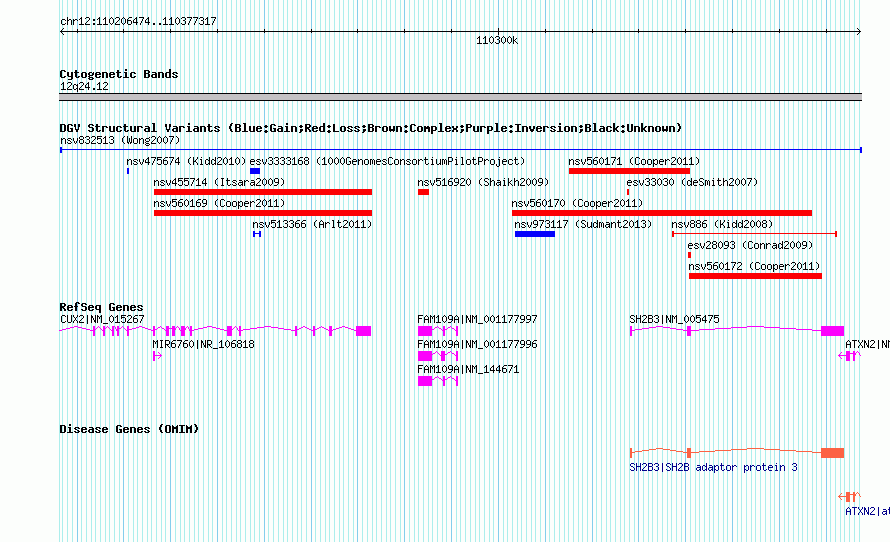Image resolution: width=890 pixels, height=542 pixels.
Task: Click the RefSeq Genes track title
Action: coord(101,306)
